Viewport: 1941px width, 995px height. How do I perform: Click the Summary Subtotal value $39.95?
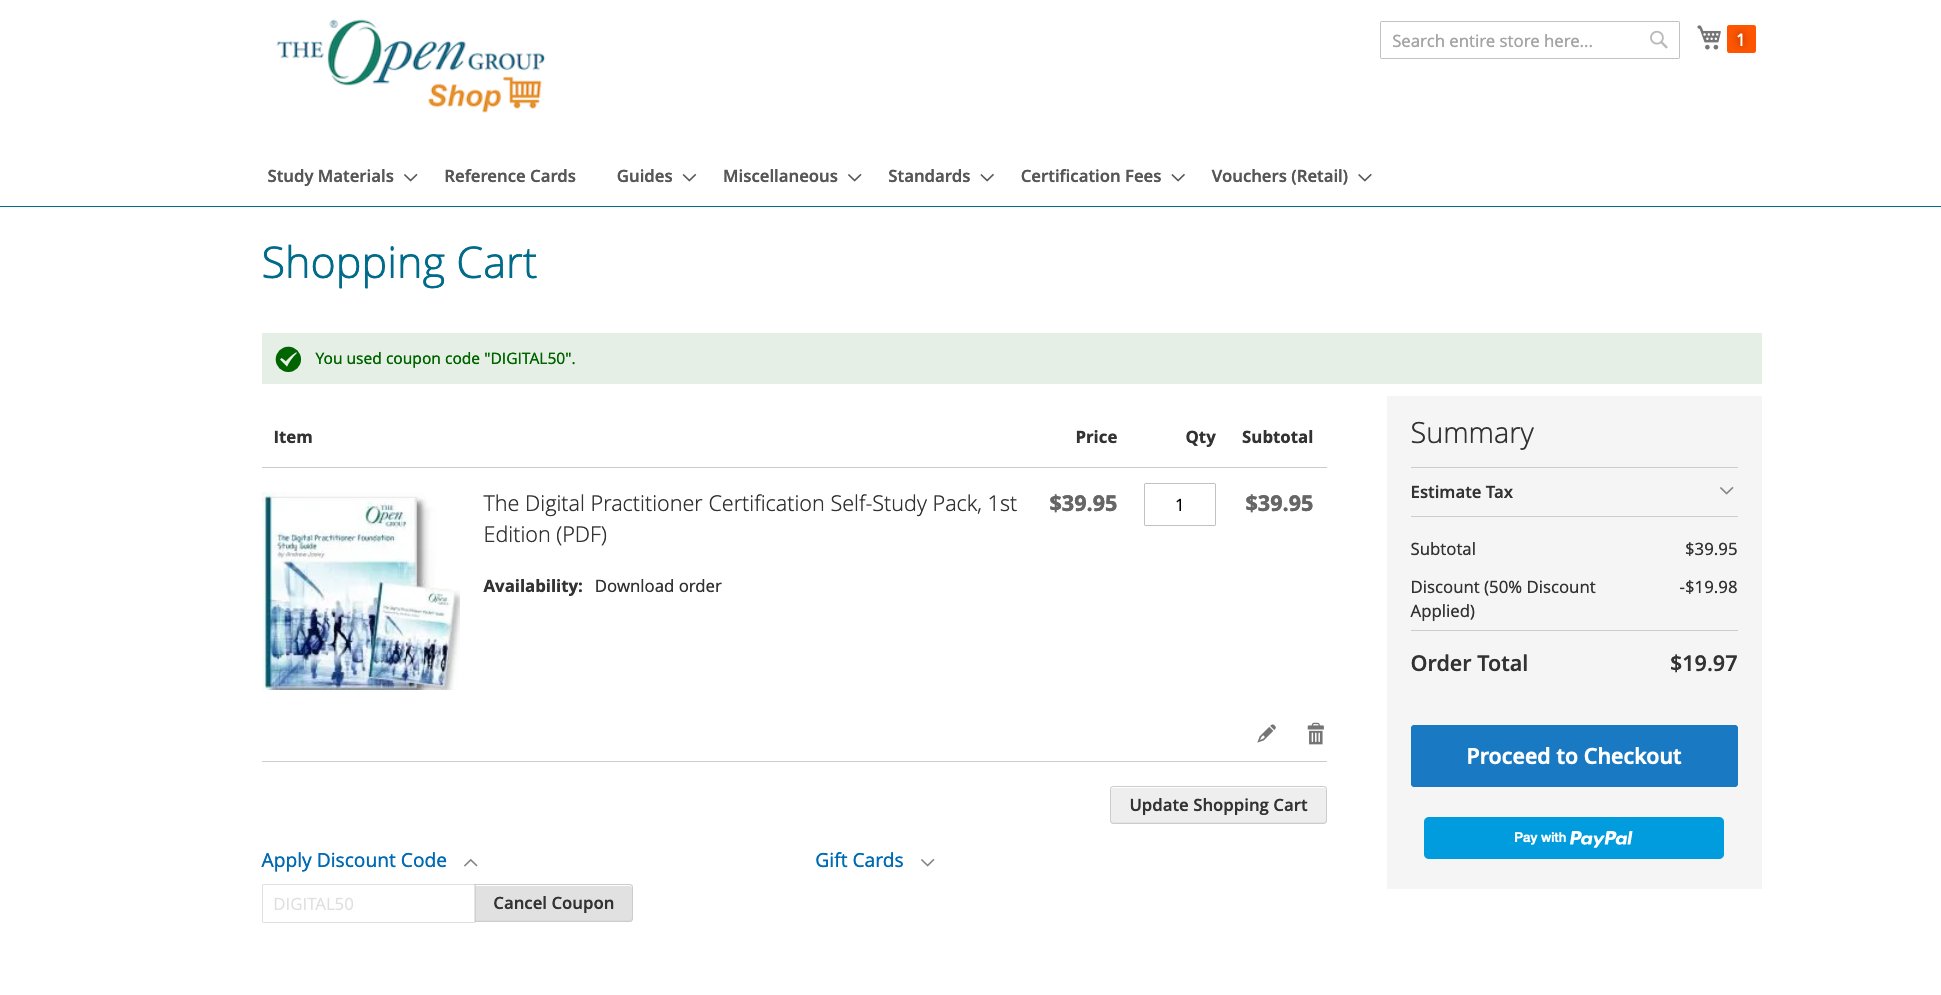(x=1711, y=549)
